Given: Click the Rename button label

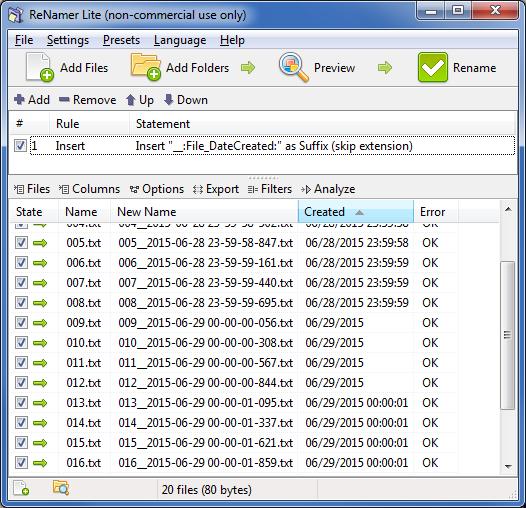Looking at the screenshot, I should click(x=474, y=68).
